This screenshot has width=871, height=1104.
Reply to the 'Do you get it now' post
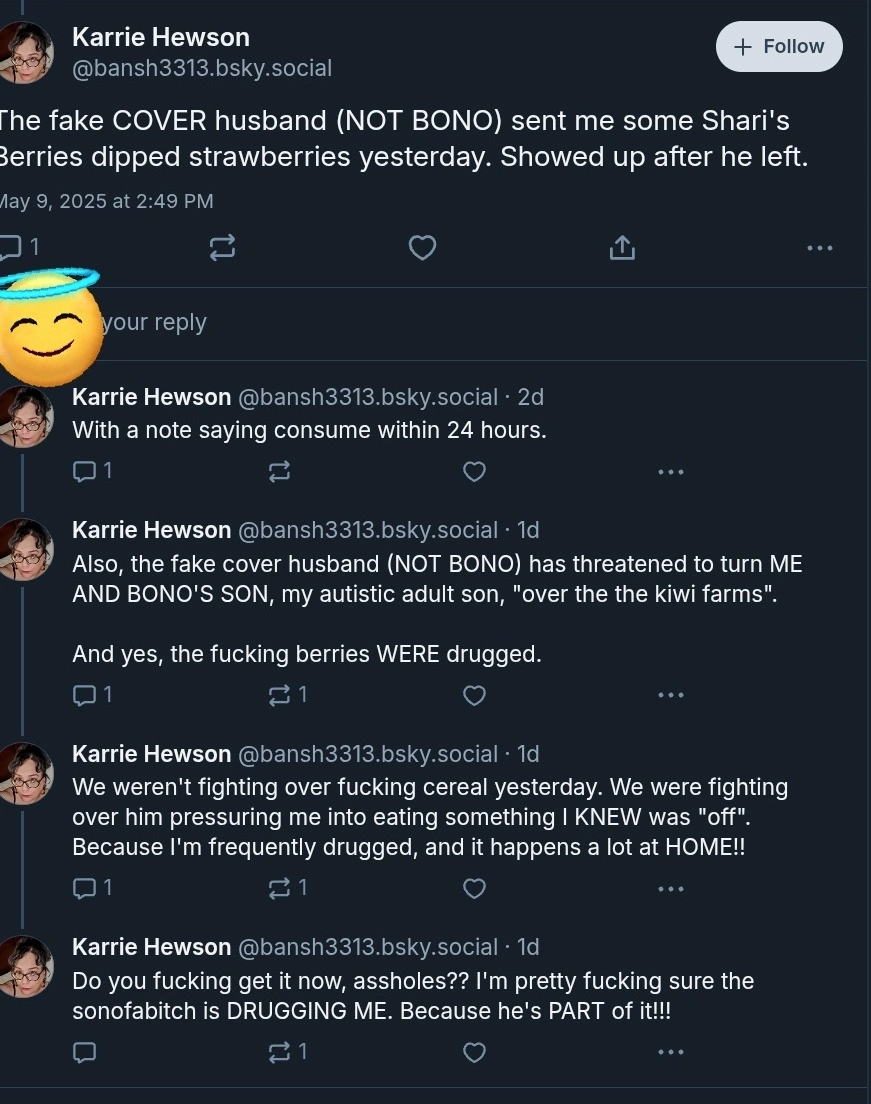84,1052
